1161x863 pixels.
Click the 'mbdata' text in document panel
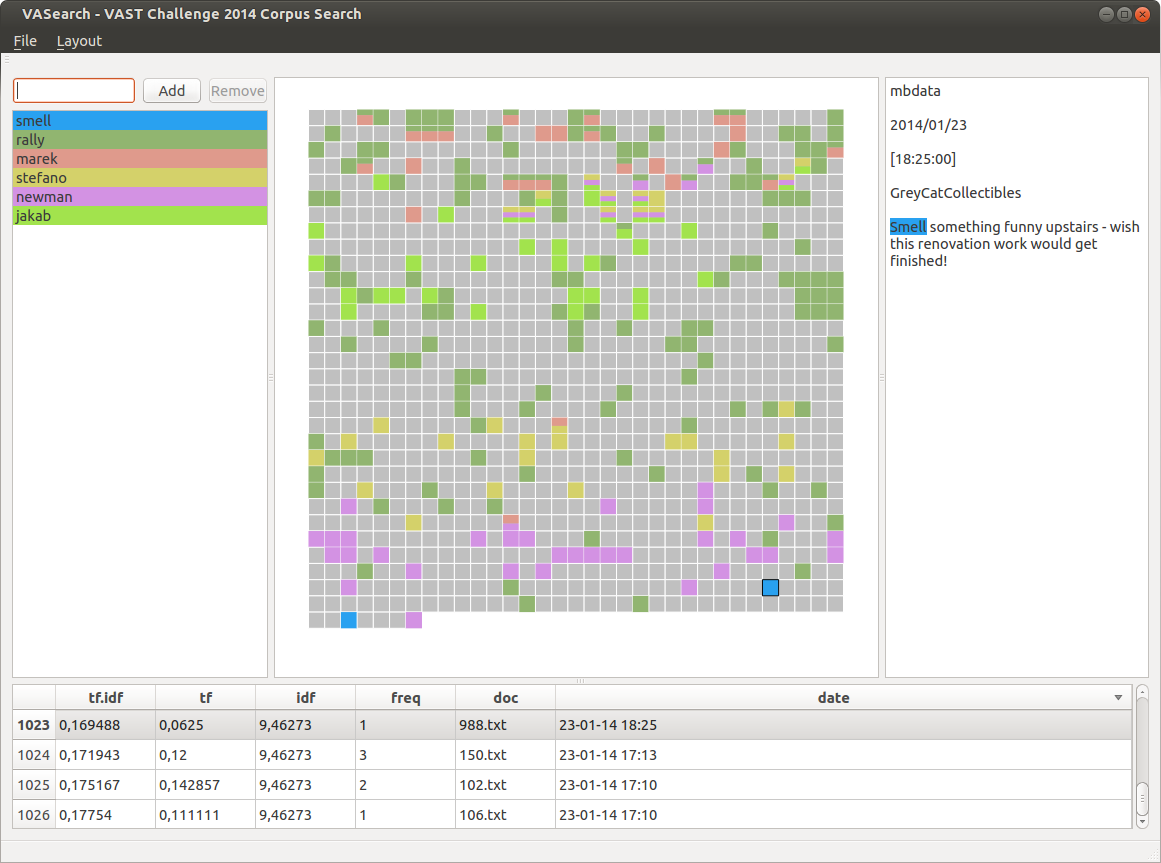tap(915, 91)
